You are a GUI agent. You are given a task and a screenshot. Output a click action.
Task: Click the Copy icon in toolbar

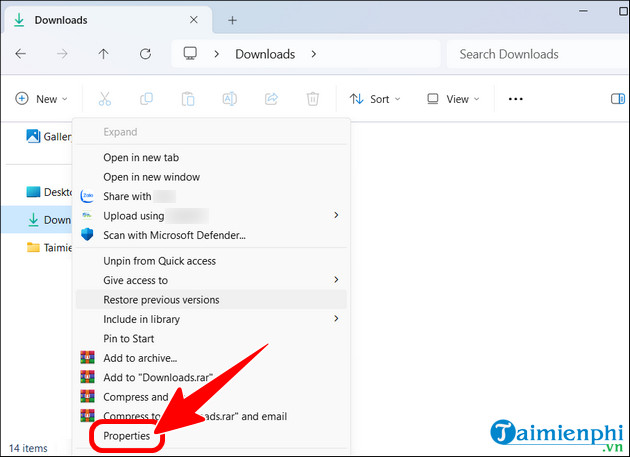coord(146,99)
